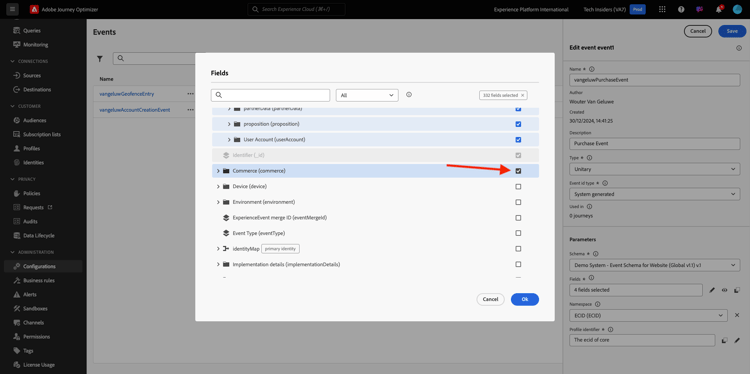Expand the Implementation details node
The width and height of the screenshot is (750, 374).
click(x=218, y=264)
